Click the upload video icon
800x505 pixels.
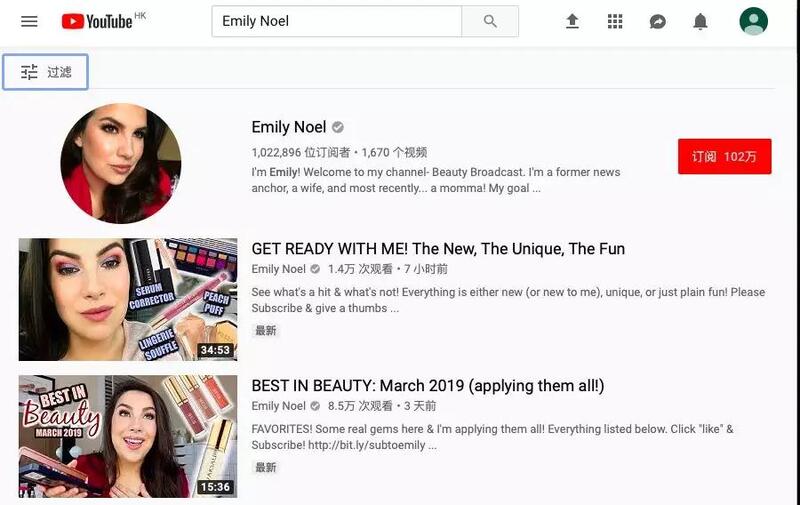(572, 21)
